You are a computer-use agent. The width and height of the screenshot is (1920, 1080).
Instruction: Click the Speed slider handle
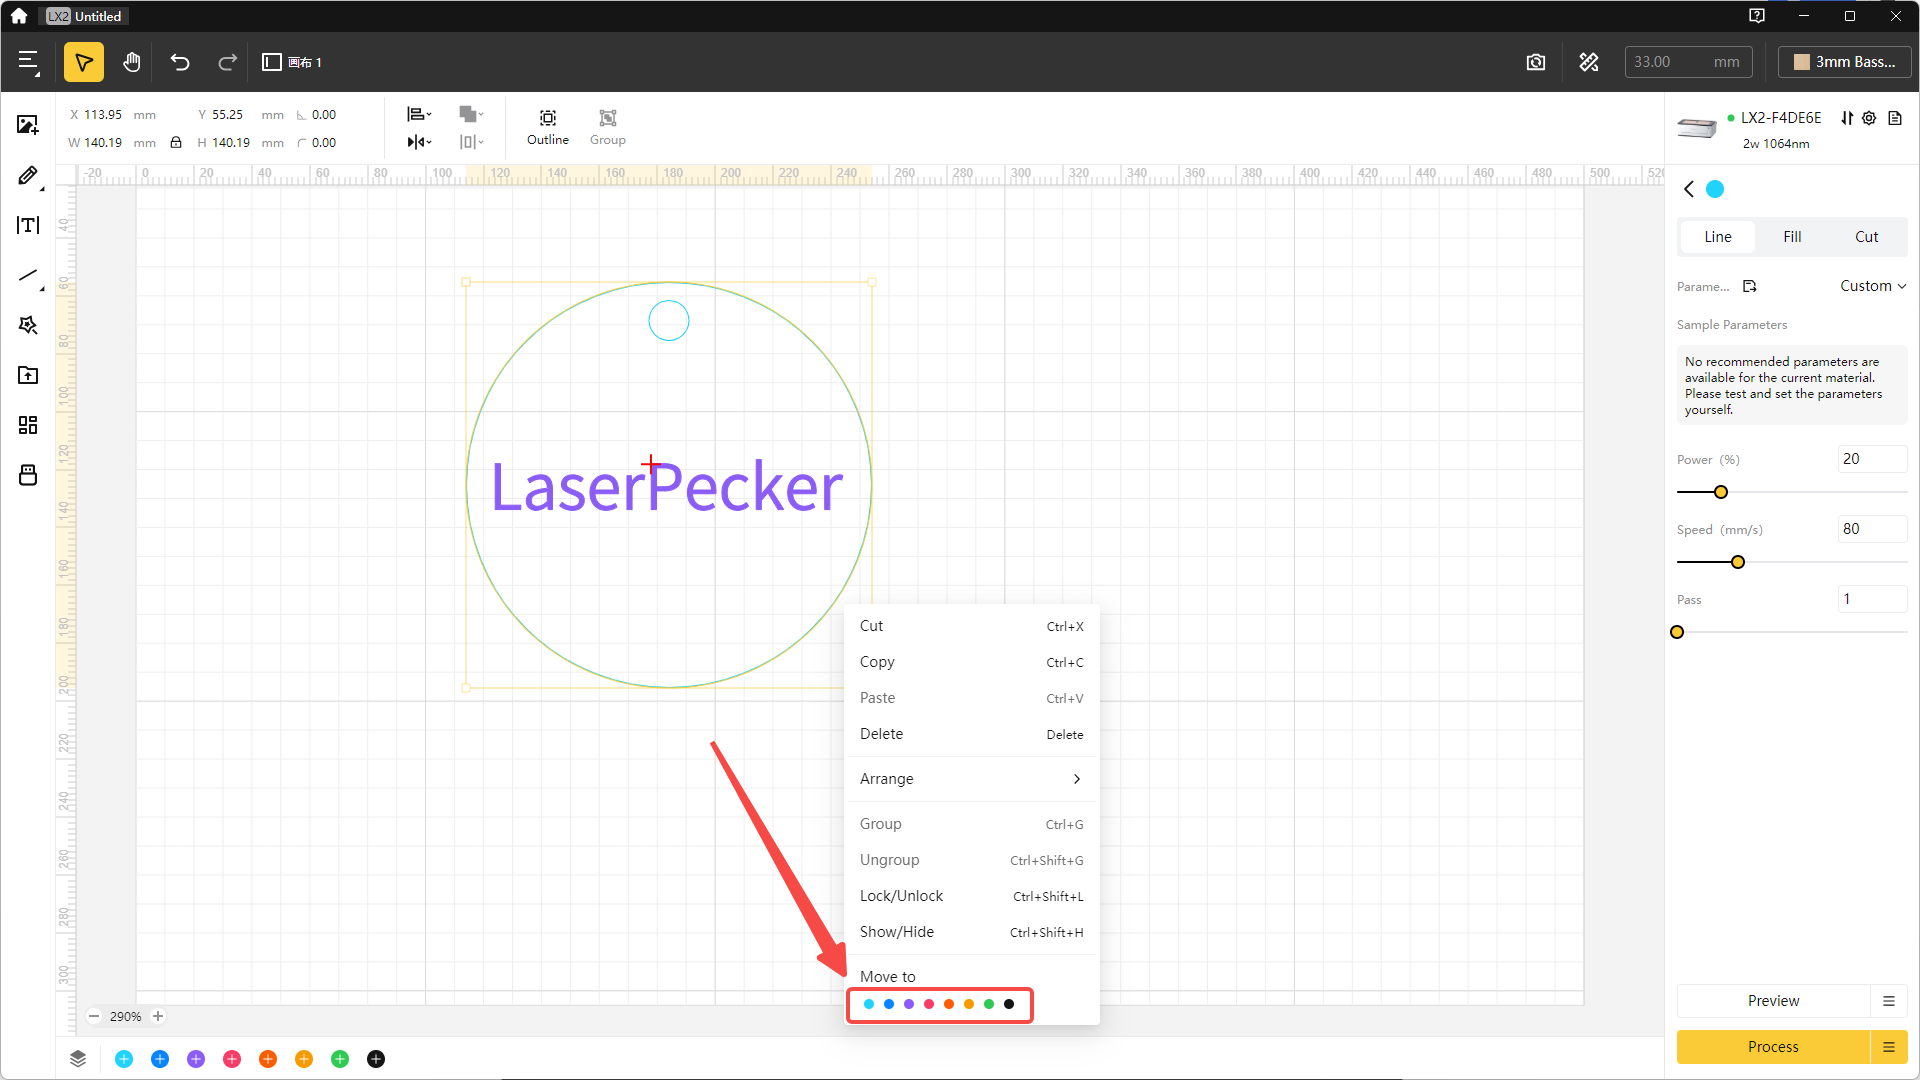click(1738, 562)
